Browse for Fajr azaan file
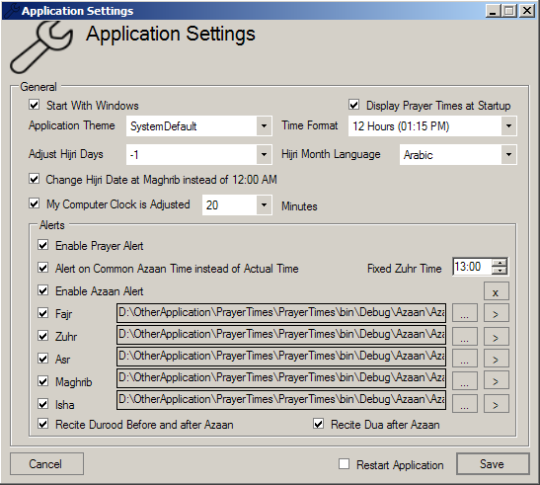This screenshot has height=485, width=540. (x=465, y=313)
